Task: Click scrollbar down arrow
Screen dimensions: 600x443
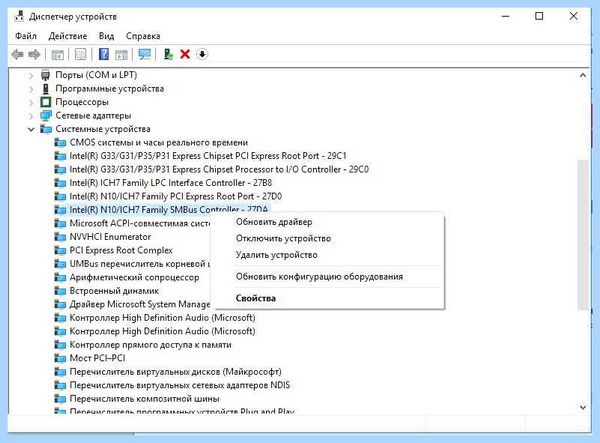Action: [x=583, y=407]
